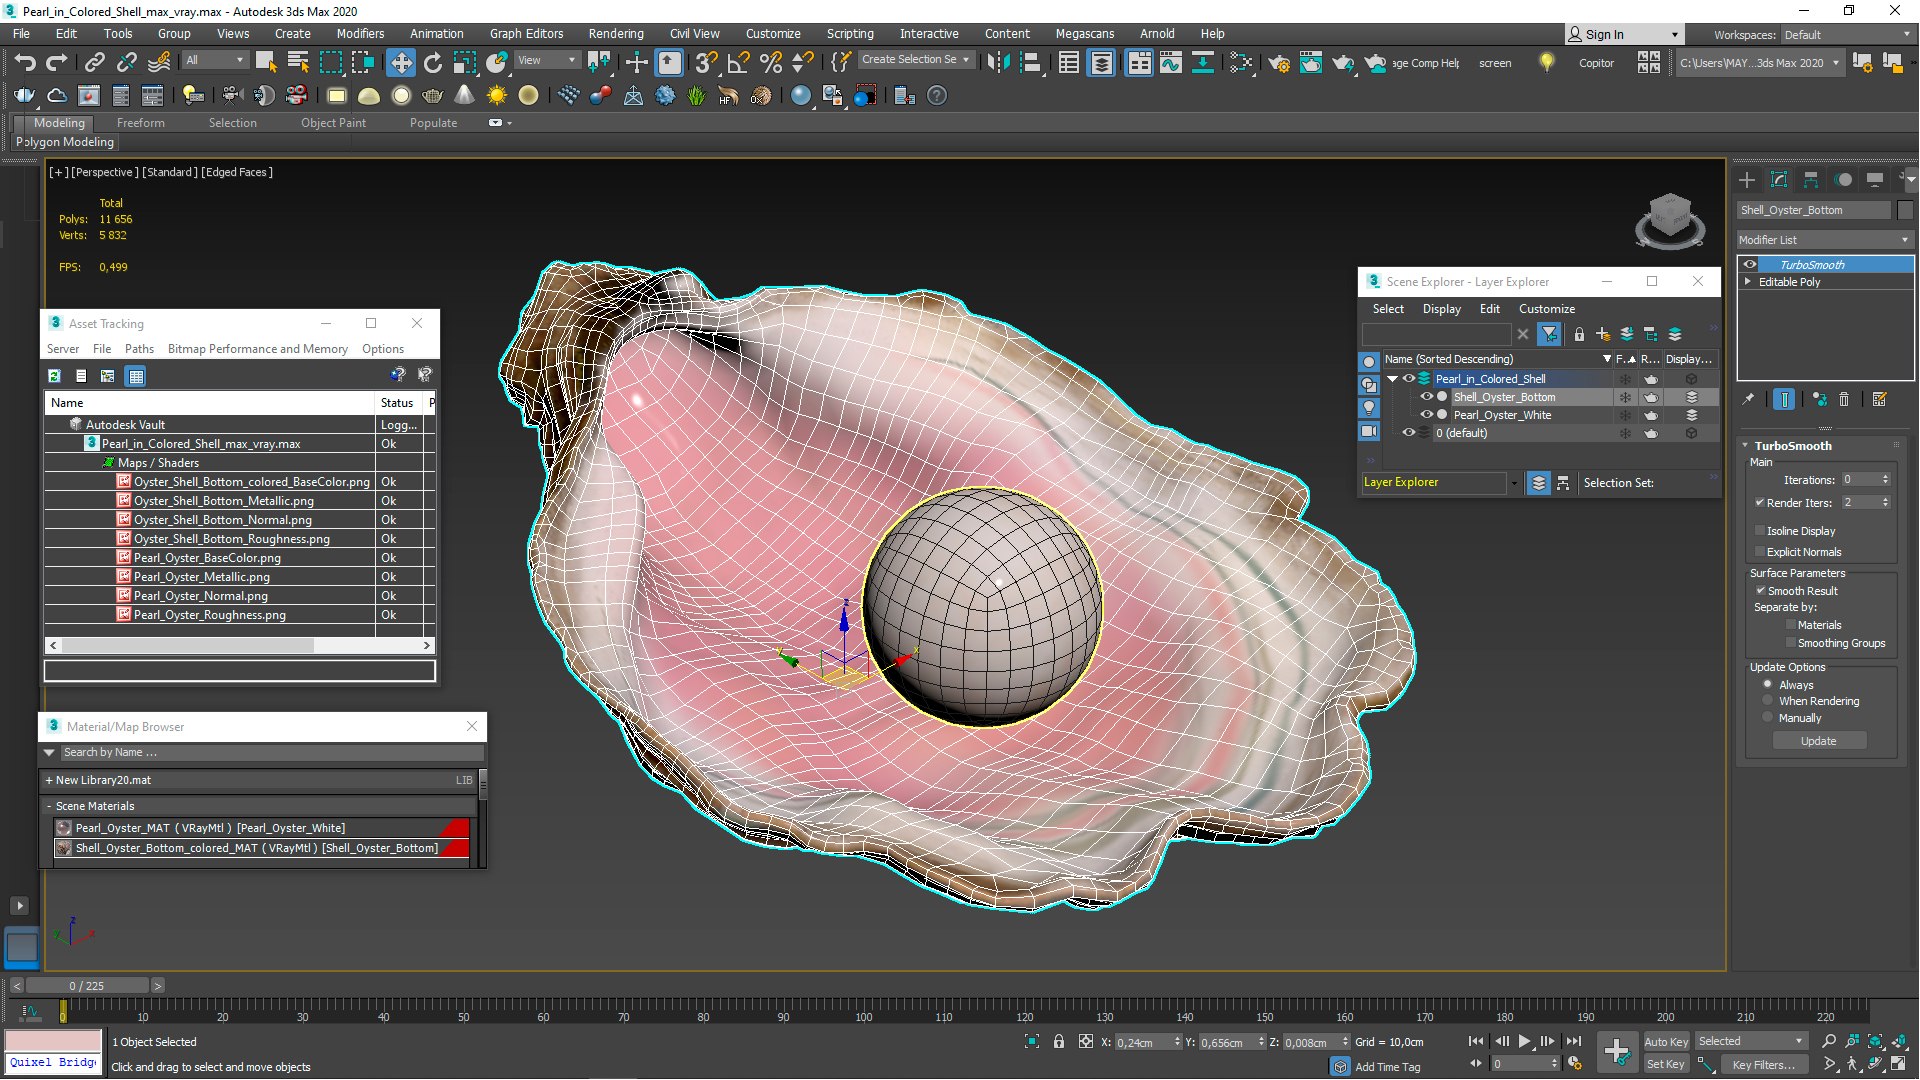Hide the Shell_Oyster_Bottom layer object
The image size is (1920, 1080).
point(1427,397)
